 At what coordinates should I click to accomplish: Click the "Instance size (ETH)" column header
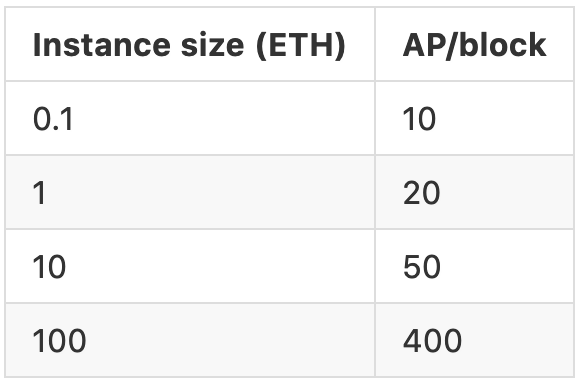click(x=190, y=44)
